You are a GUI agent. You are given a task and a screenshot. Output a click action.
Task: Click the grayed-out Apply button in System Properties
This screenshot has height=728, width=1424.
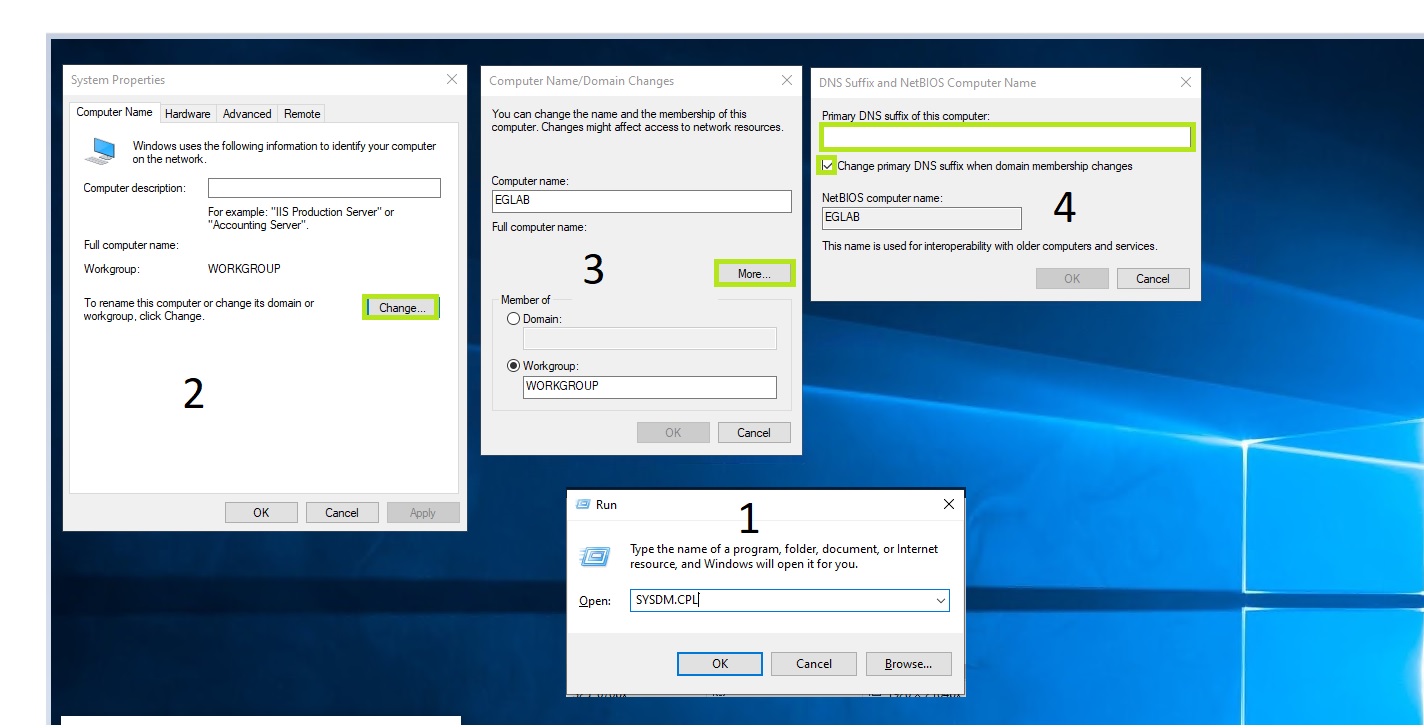click(423, 512)
